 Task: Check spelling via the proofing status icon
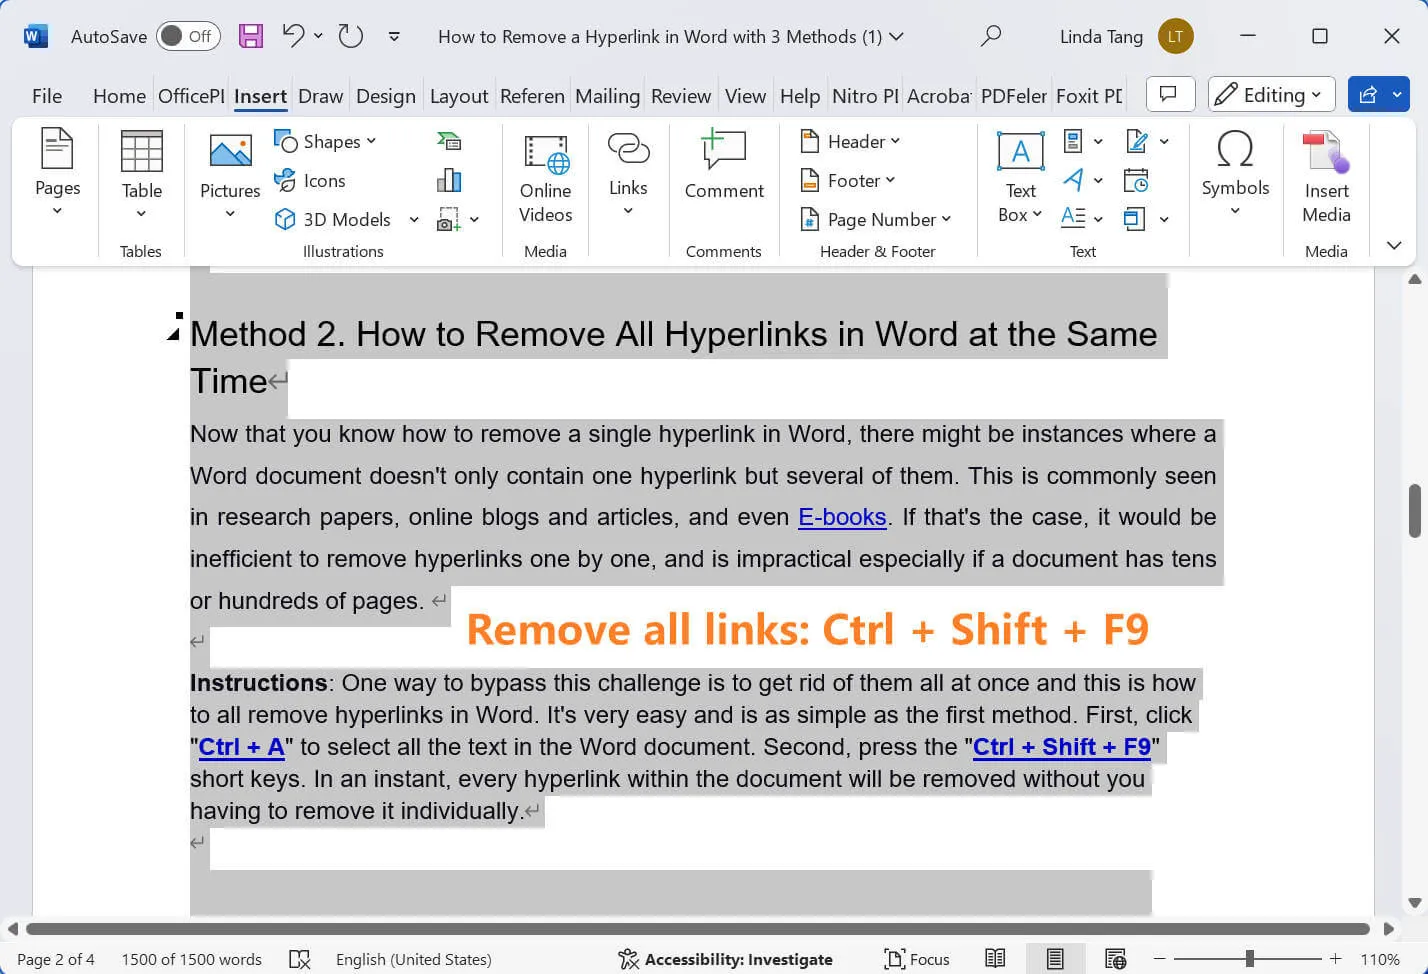300,959
